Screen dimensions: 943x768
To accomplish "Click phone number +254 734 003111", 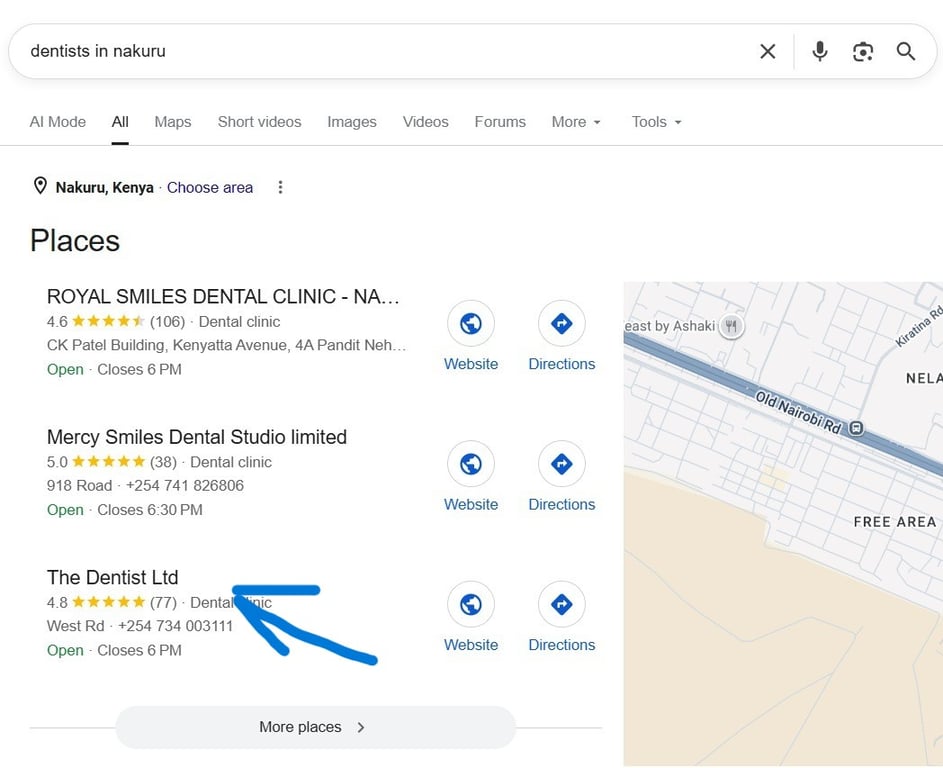I will pos(175,626).
